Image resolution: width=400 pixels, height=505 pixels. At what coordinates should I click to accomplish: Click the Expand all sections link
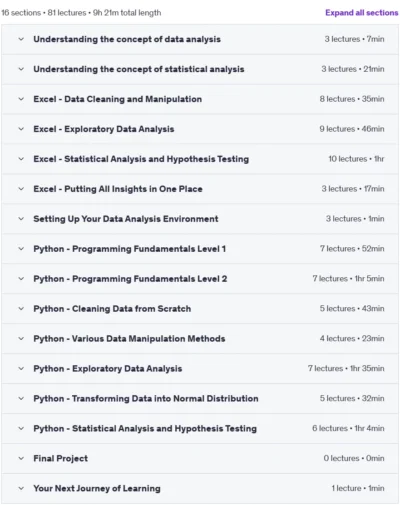pos(362,13)
